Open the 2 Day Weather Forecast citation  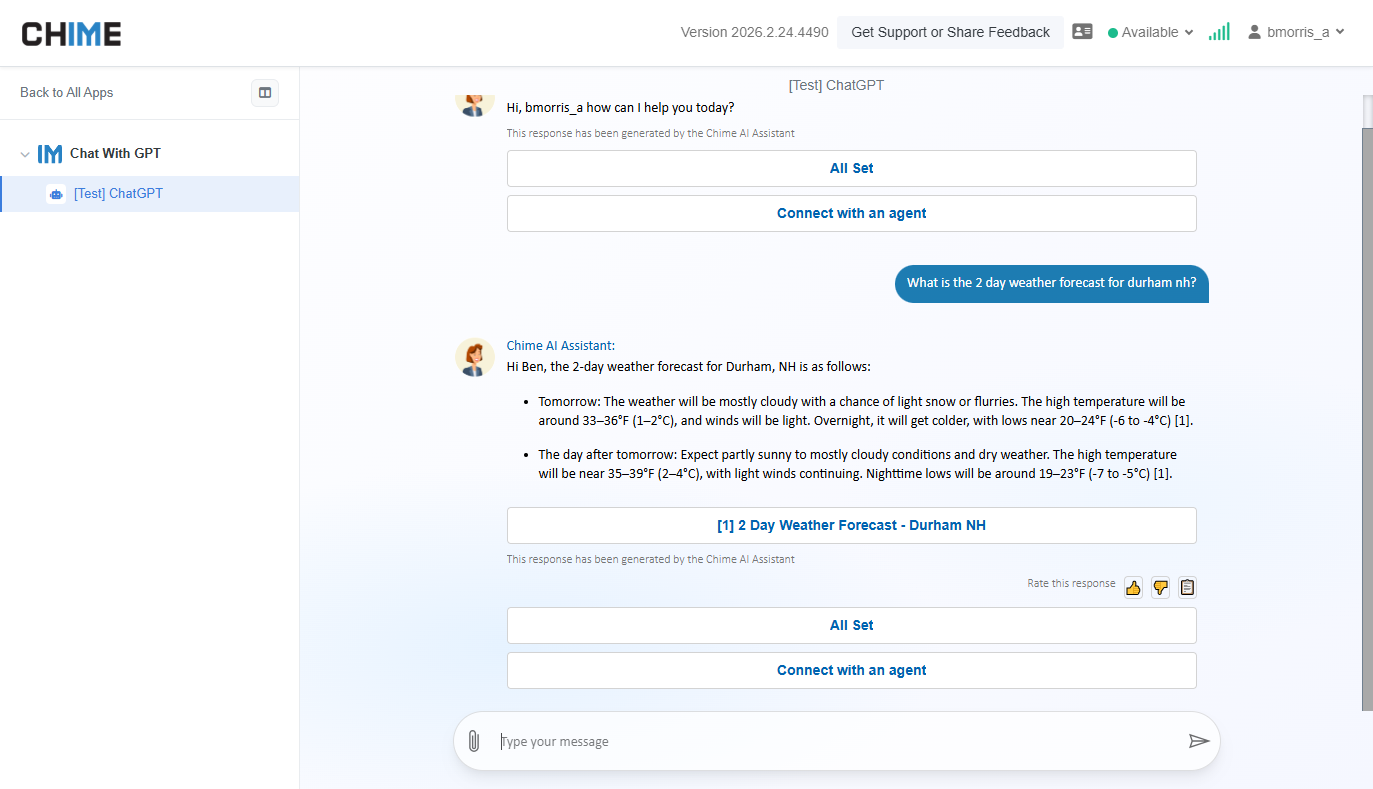(x=851, y=526)
